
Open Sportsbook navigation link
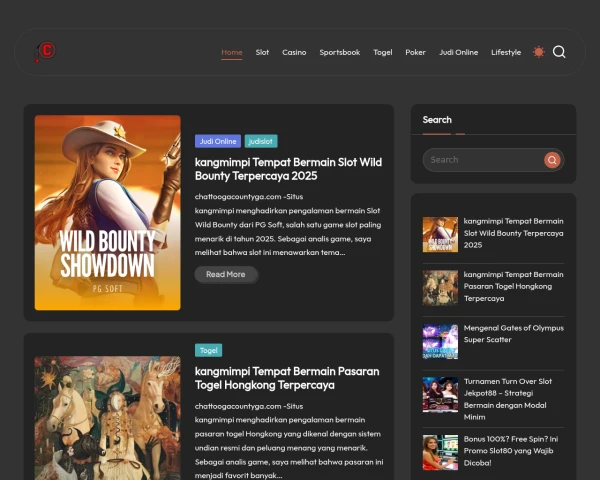(340, 52)
